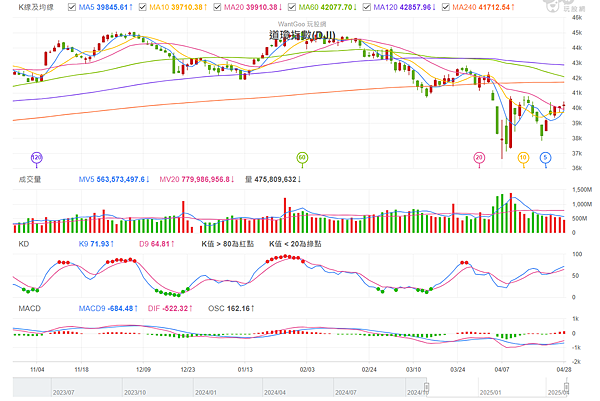Click the 12/09 date axis label

(143, 370)
